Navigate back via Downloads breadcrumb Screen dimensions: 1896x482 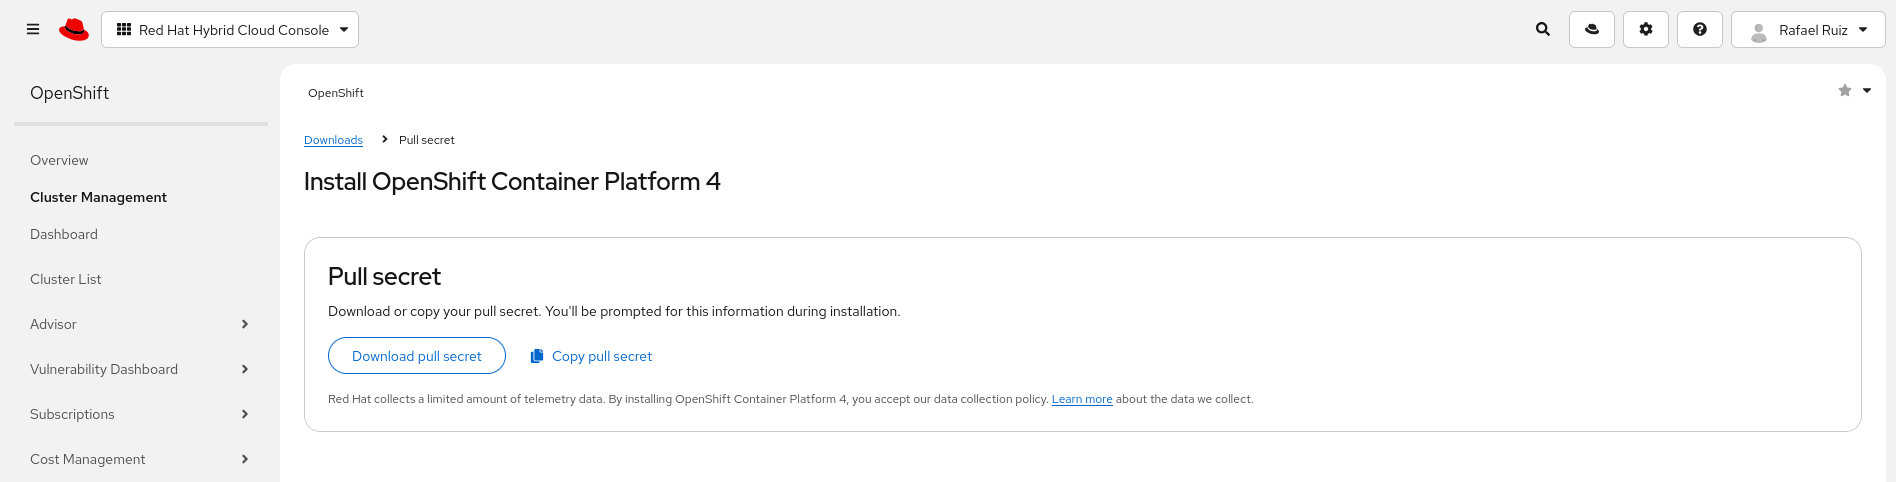pyautogui.click(x=333, y=140)
